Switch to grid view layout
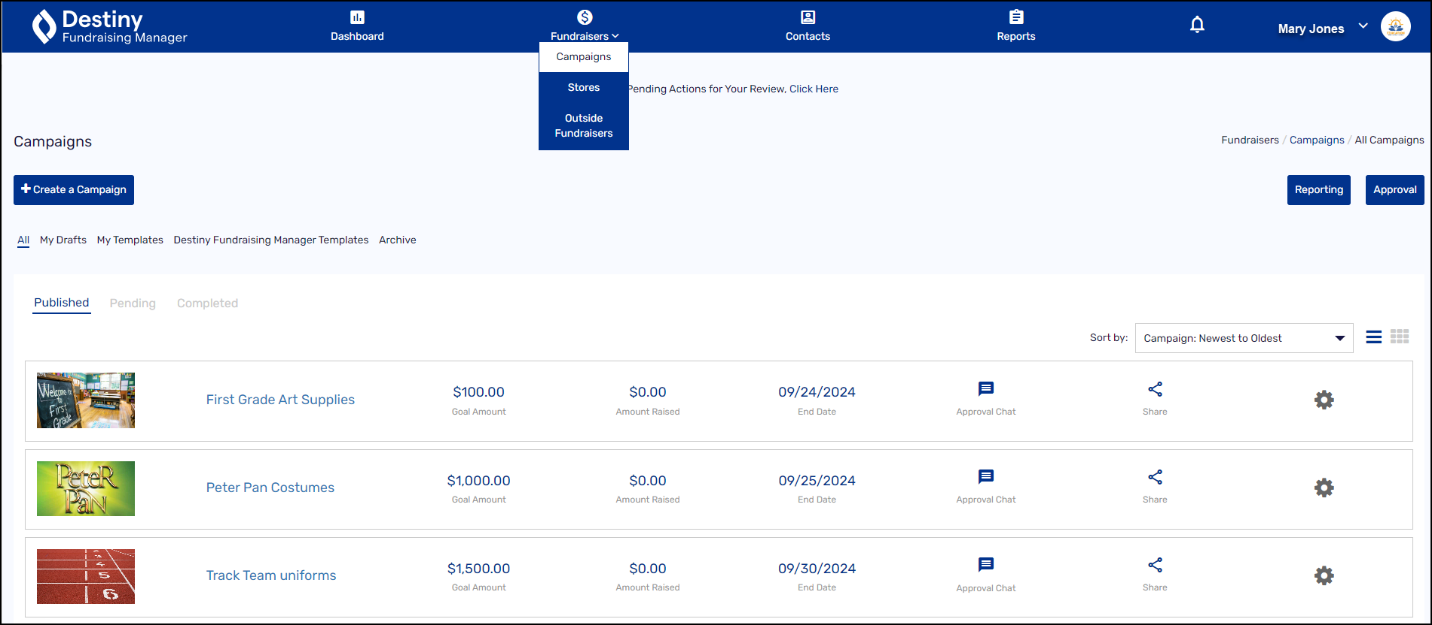This screenshot has height=625, width=1432. click(1400, 337)
